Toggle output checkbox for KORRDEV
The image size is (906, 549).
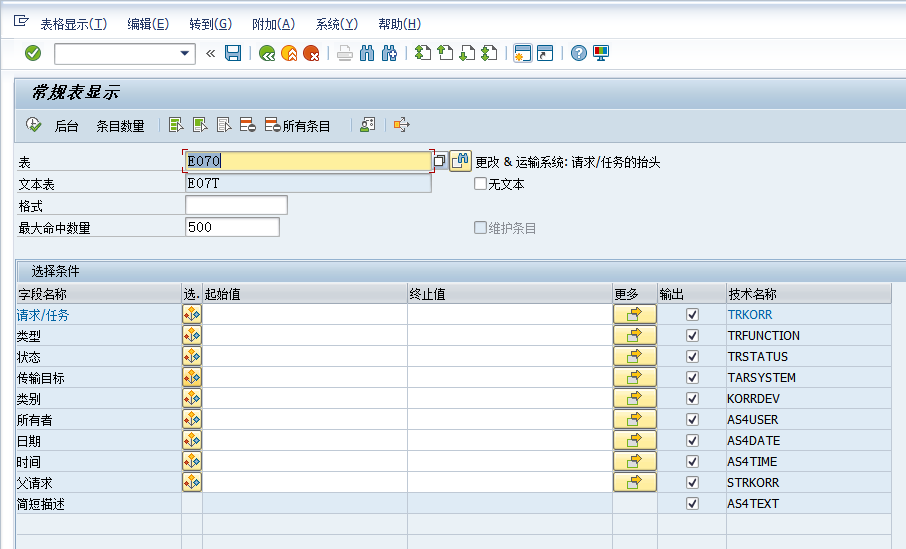click(692, 399)
